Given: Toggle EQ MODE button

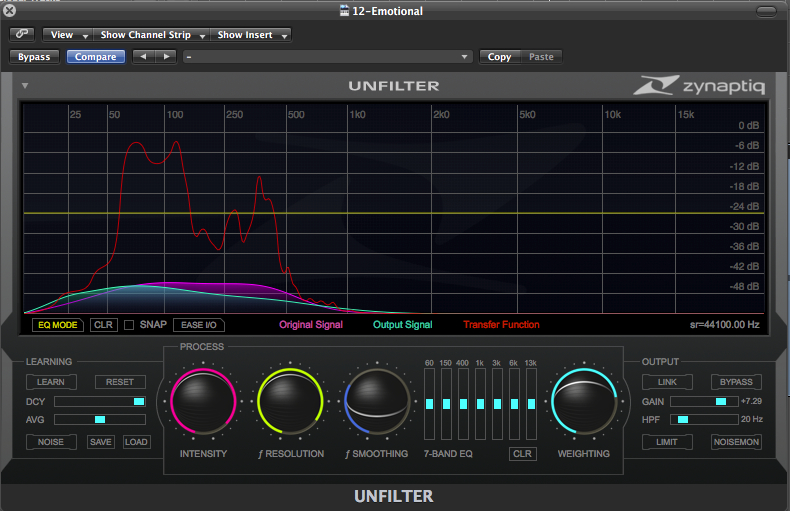Looking at the screenshot, I should point(57,325).
